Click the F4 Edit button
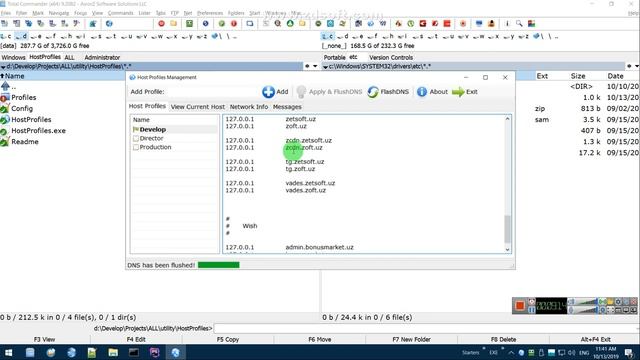This screenshot has width=640, height=360. (136, 340)
